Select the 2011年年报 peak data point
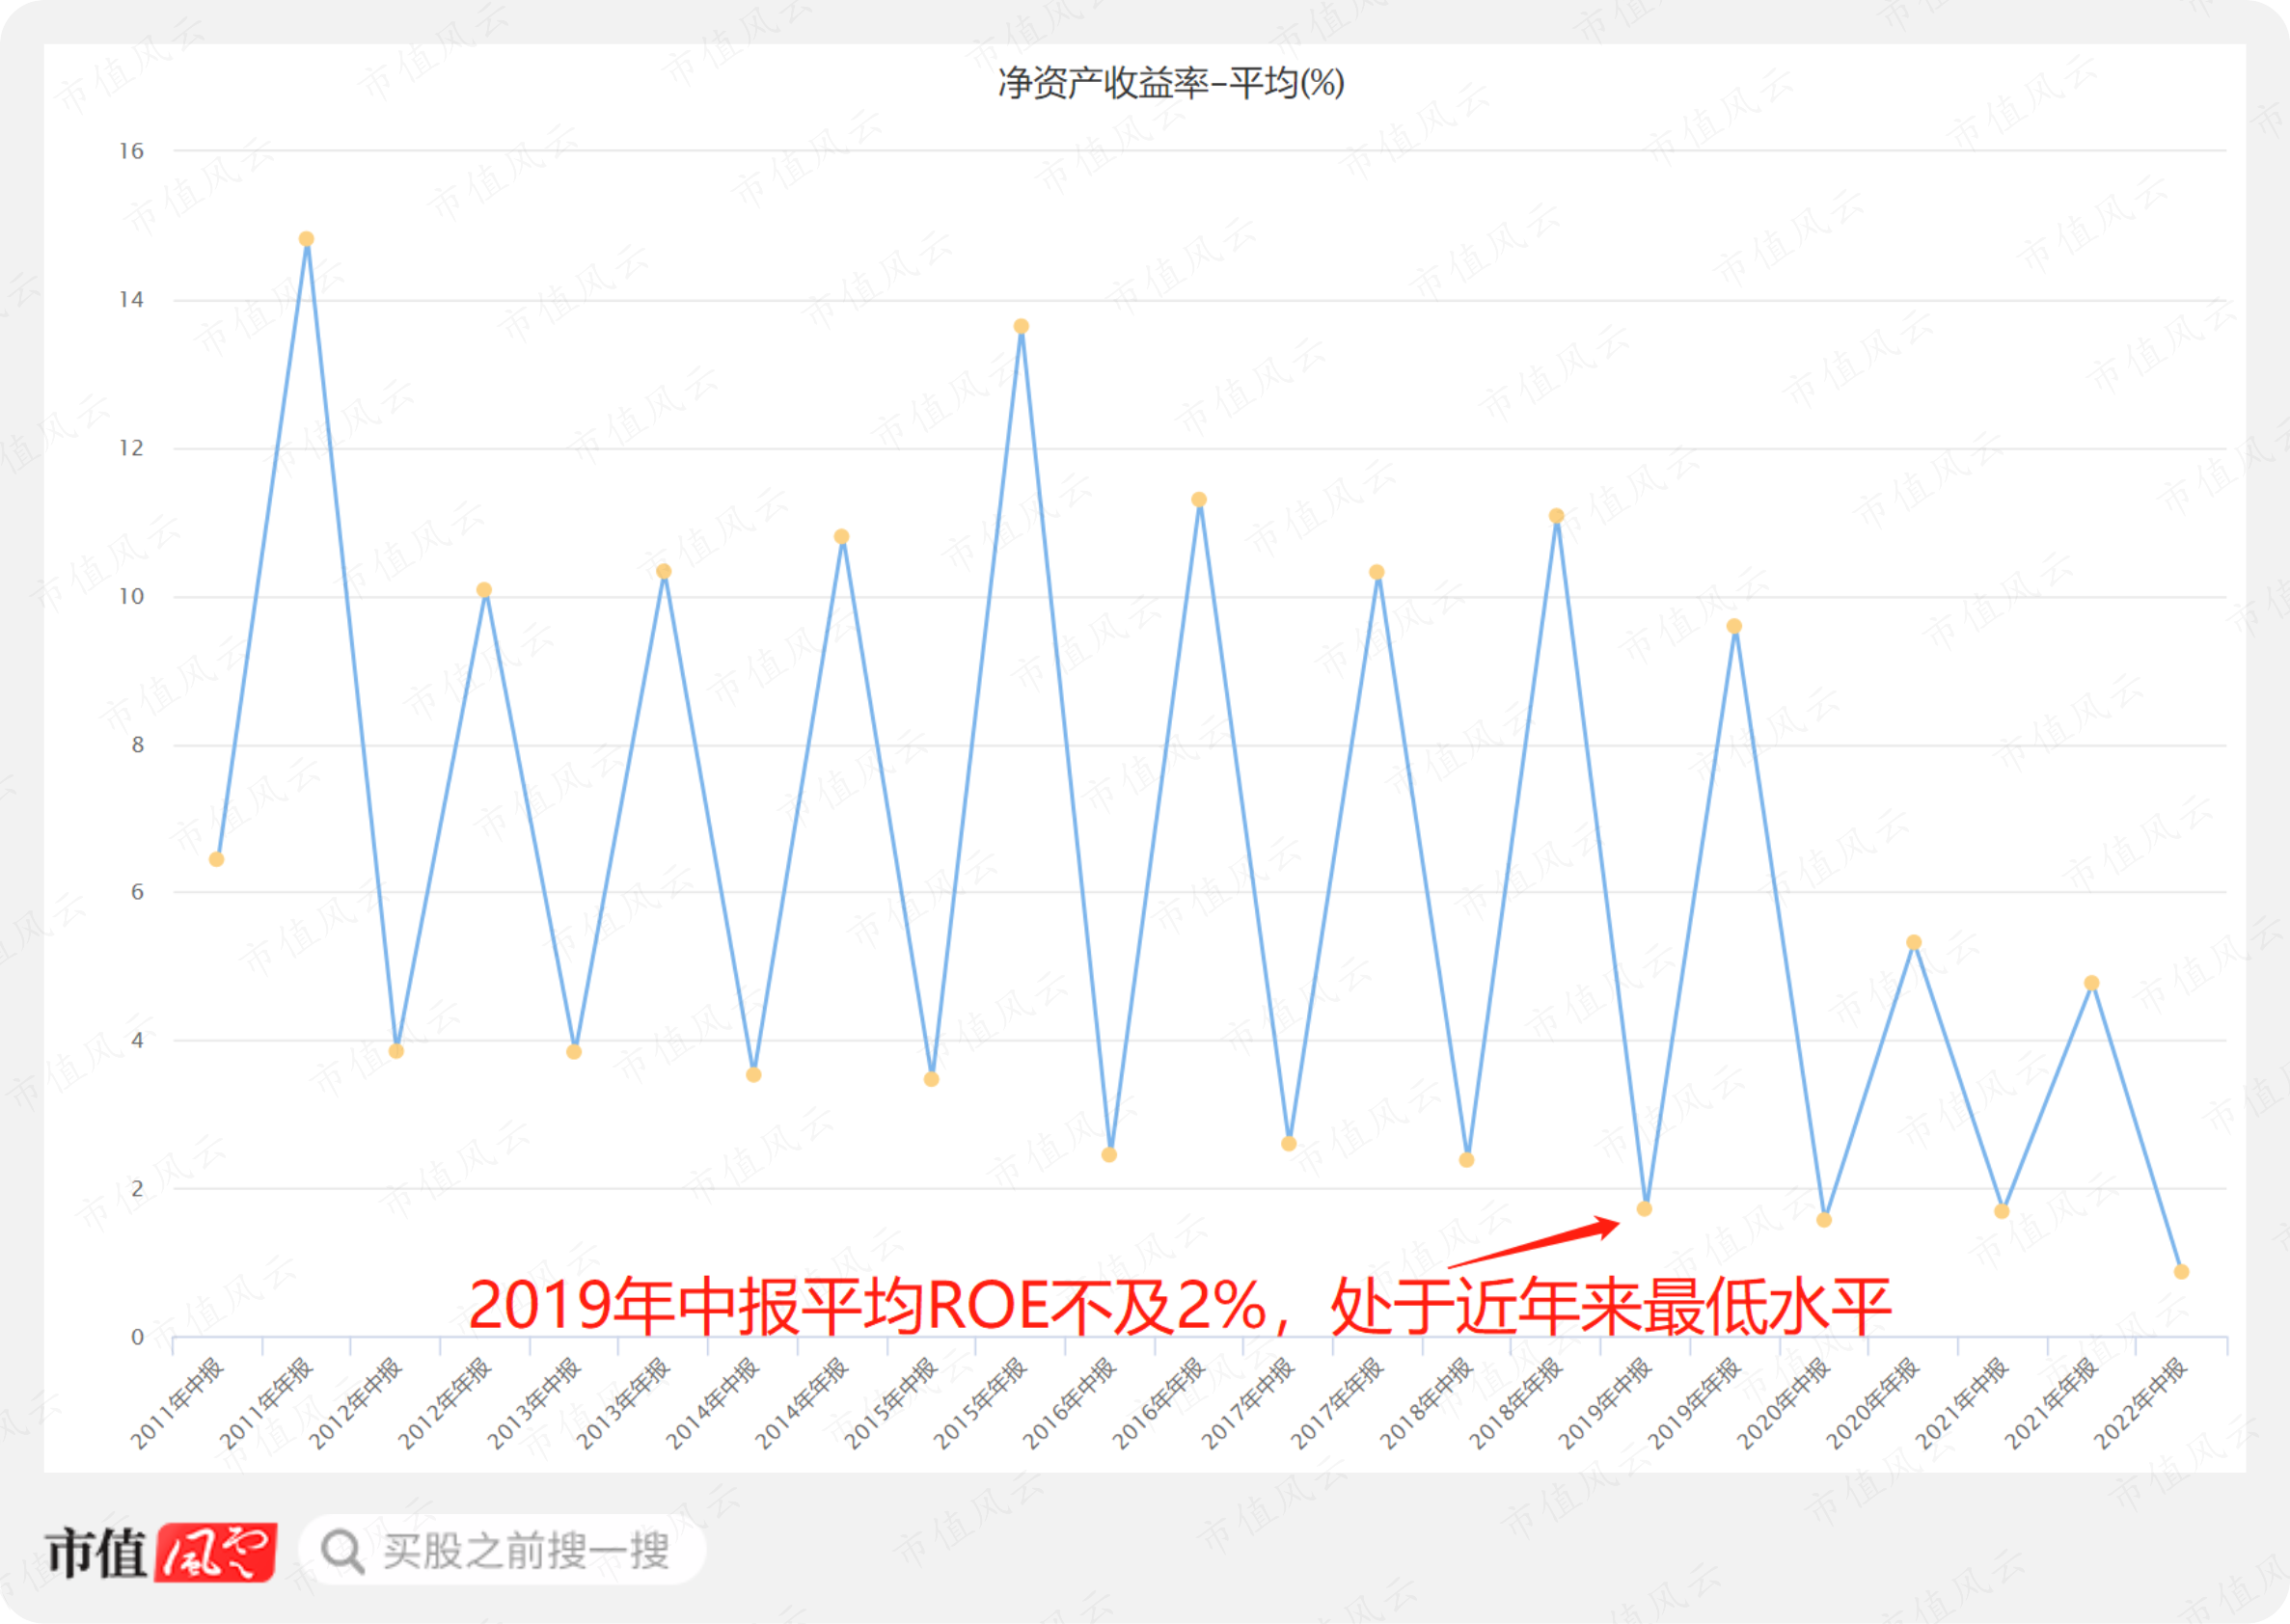The height and width of the screenshot is (1624, 2290). coord(307,239)
